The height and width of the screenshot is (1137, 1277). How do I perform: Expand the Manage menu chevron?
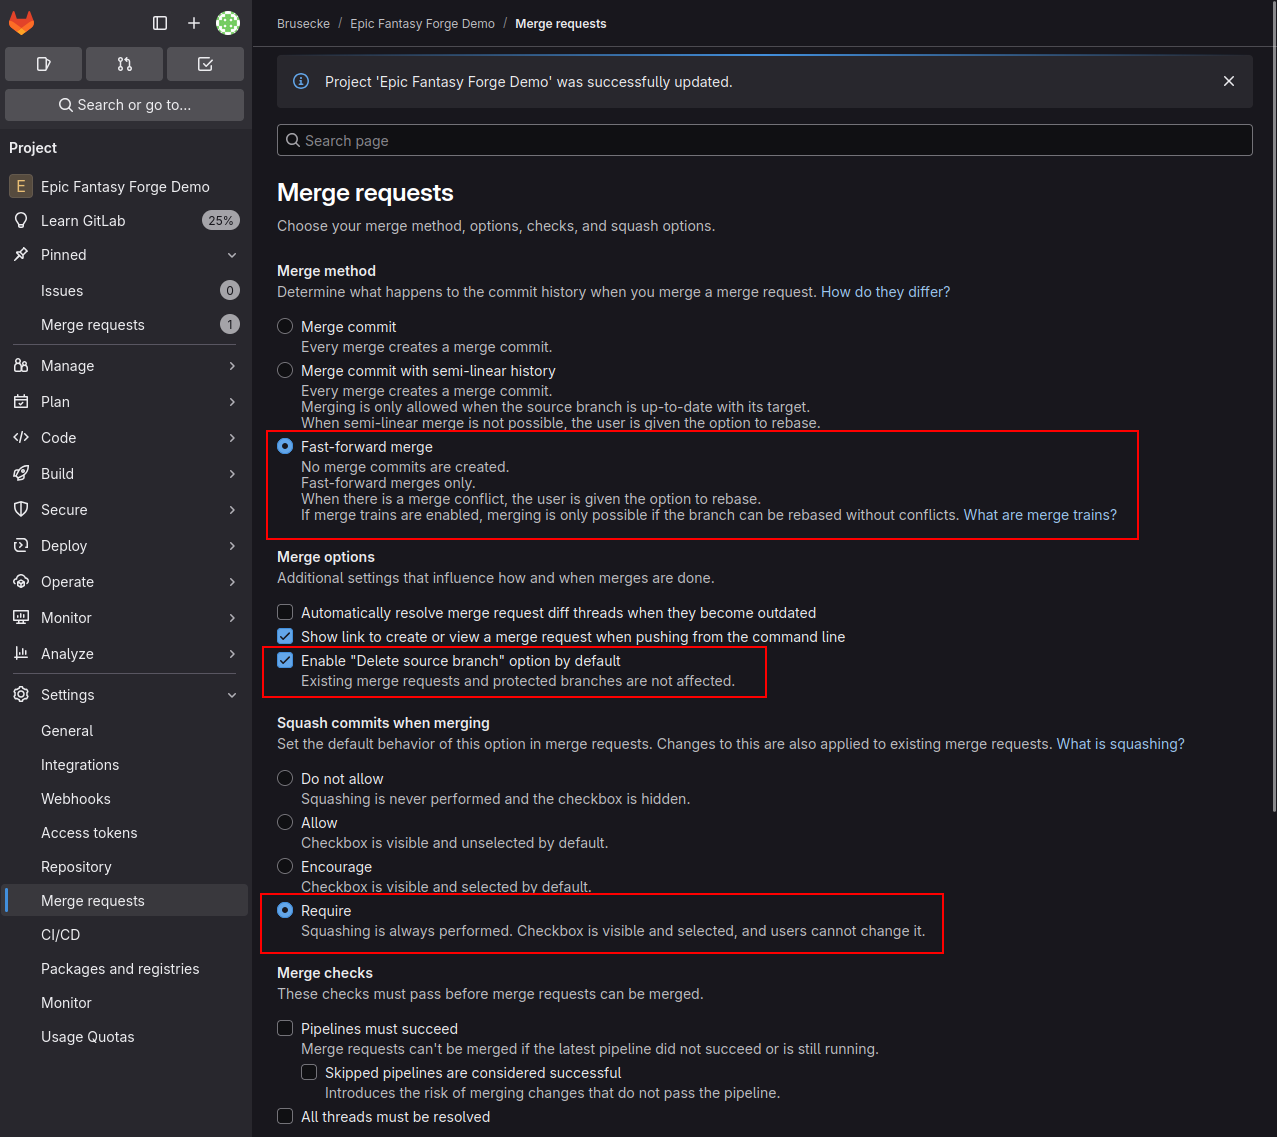[x=232, y=366]
